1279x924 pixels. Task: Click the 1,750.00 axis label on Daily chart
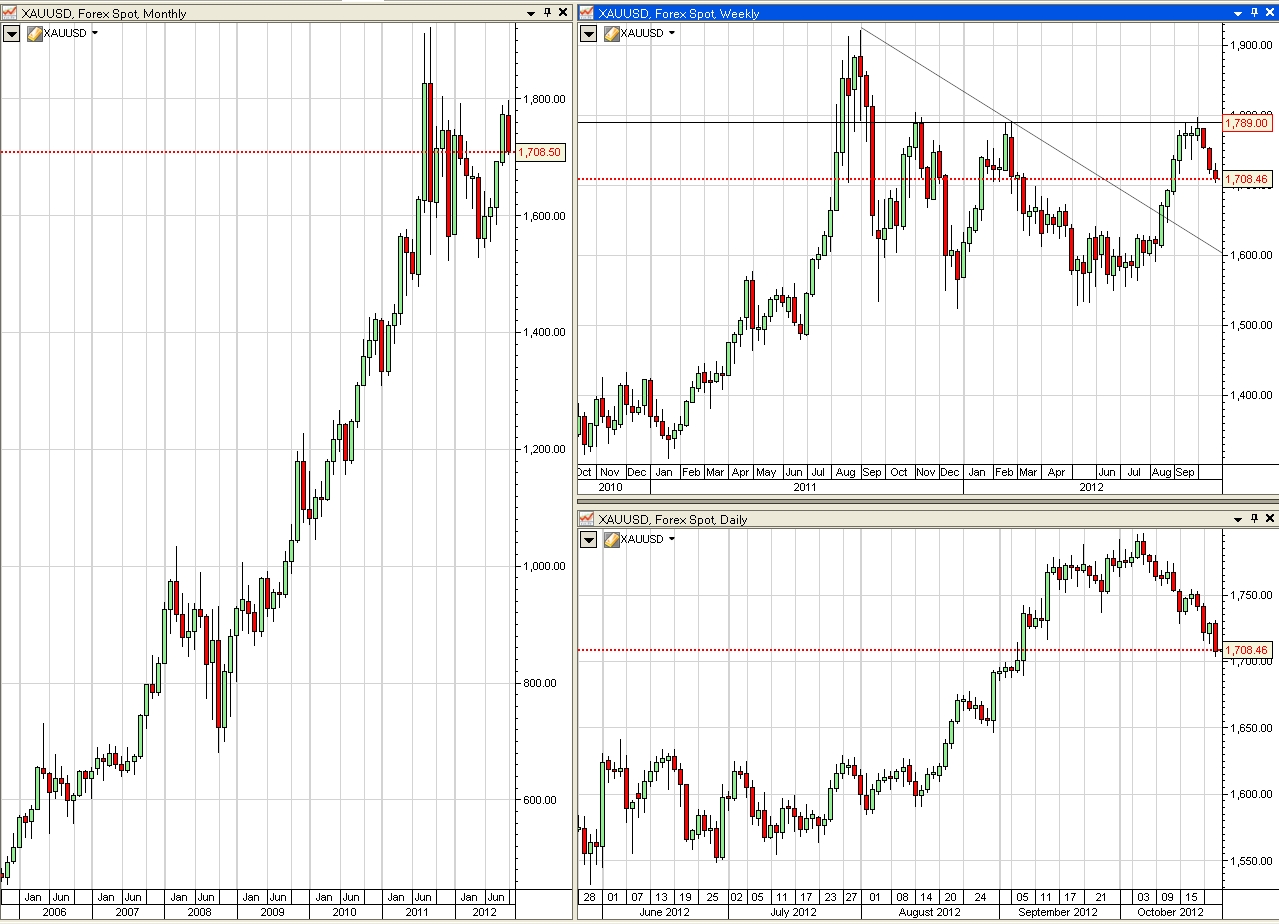pos(1251,595)
